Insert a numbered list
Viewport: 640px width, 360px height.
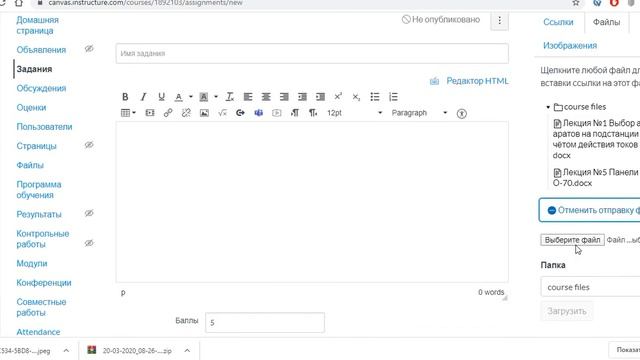pos(393,97)
